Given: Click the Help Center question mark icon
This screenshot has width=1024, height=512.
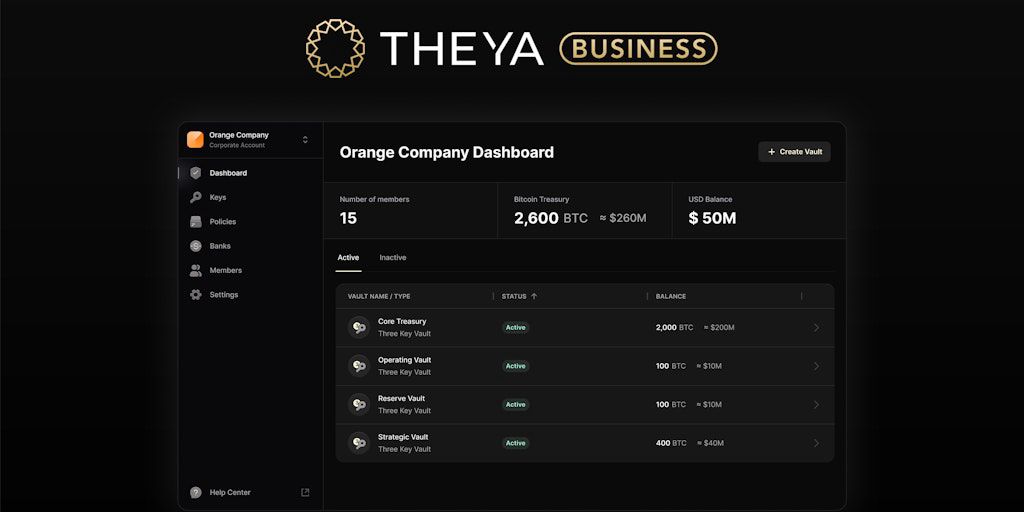Looking at the screenshot, I should (196, 492).
